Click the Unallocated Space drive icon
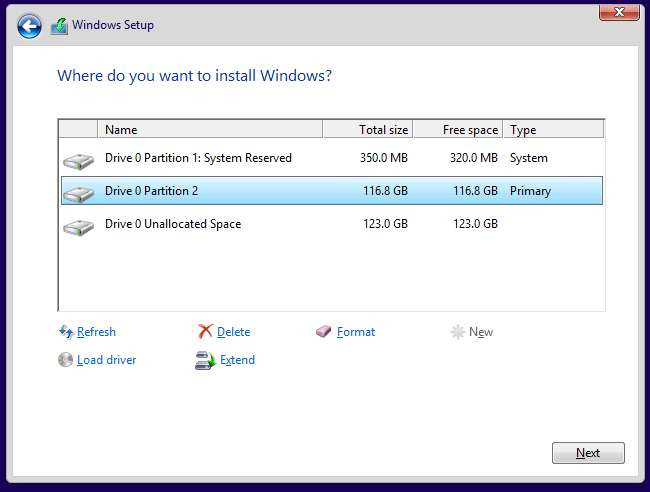Image resolution: width=650 pixels, height=492 pixels. [x=77, y=225]
